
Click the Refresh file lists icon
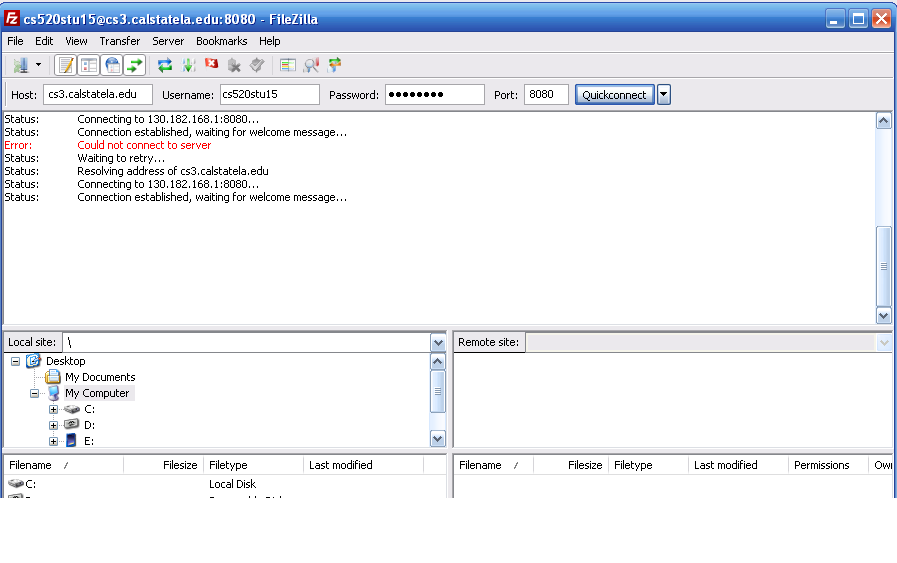pyautogui.click(x=165, y=65)
